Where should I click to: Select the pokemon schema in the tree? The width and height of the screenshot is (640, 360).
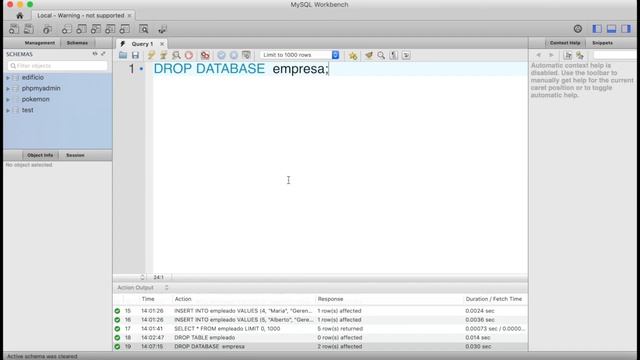click(36, 99)
